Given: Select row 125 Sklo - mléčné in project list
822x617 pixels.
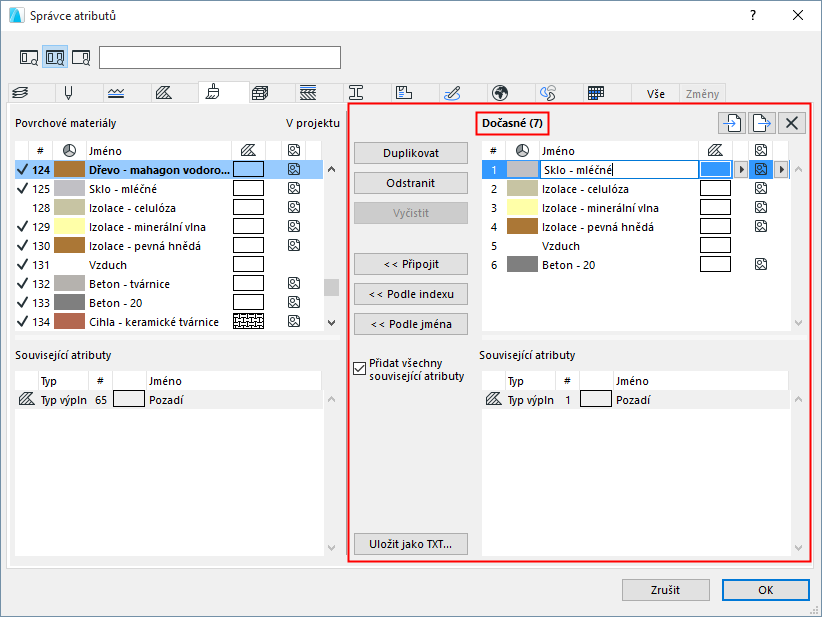Looking at the screenshot, I should point(169,189).
